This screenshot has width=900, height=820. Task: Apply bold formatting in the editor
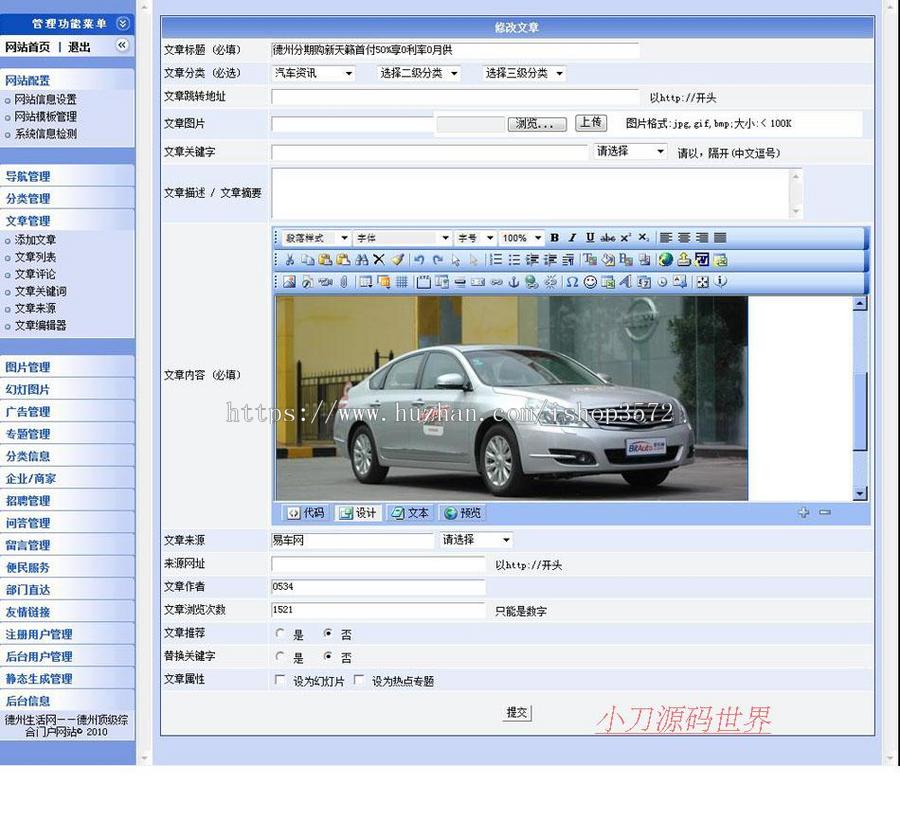click(x=554, y=238)
